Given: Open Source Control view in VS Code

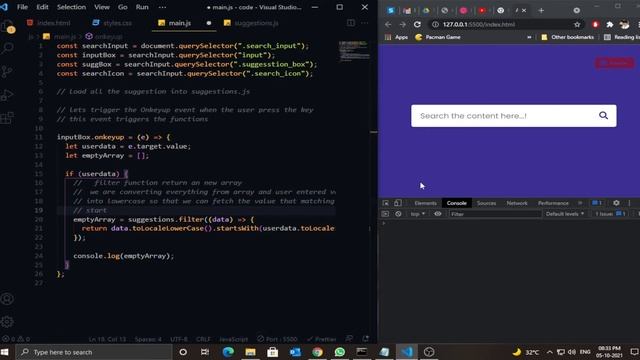Looking at the screenshot, I should (7, 71).
